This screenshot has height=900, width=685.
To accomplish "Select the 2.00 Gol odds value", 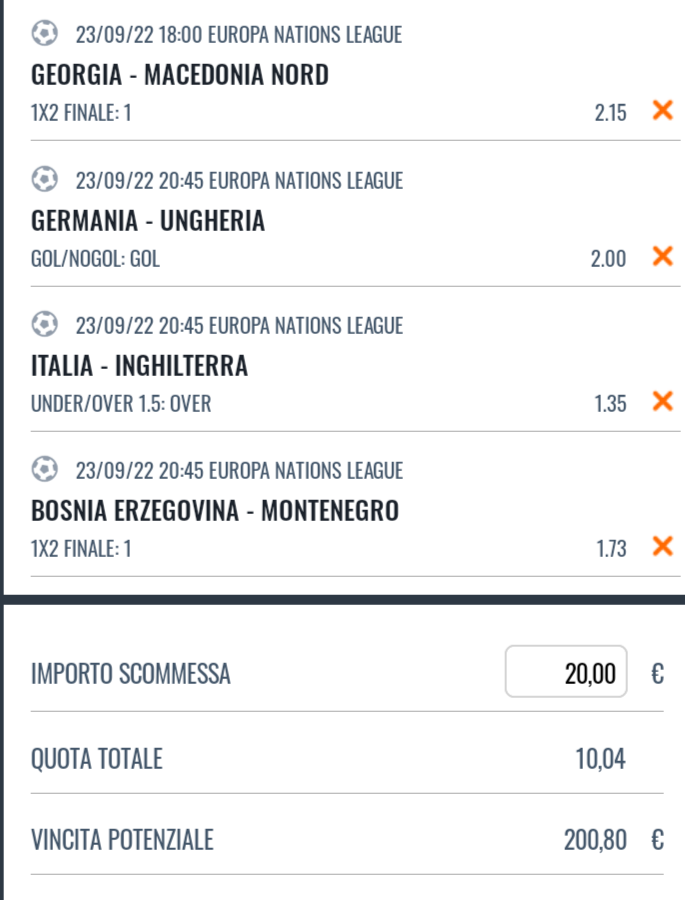I will pyautogui.click(x=609, y=258).
